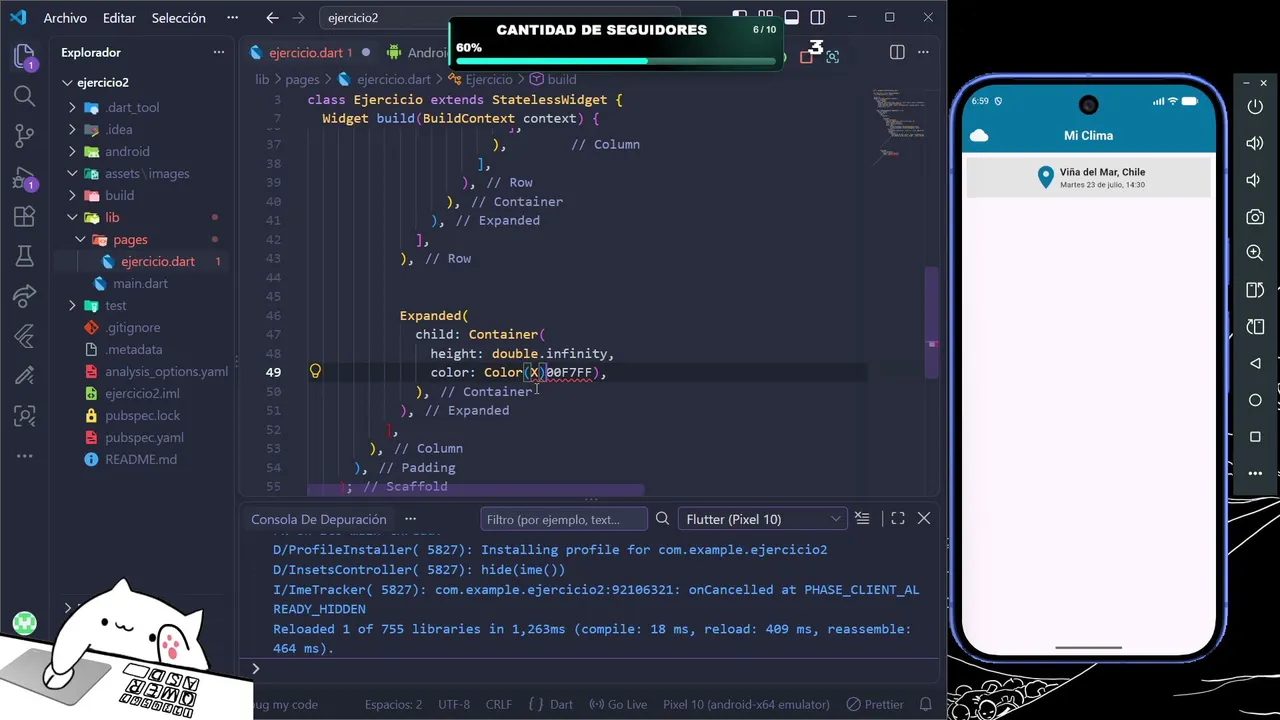This screenshot has width=1280, height=720.
Task: Open the Archivo menu
Action: [x=65, y=18]
